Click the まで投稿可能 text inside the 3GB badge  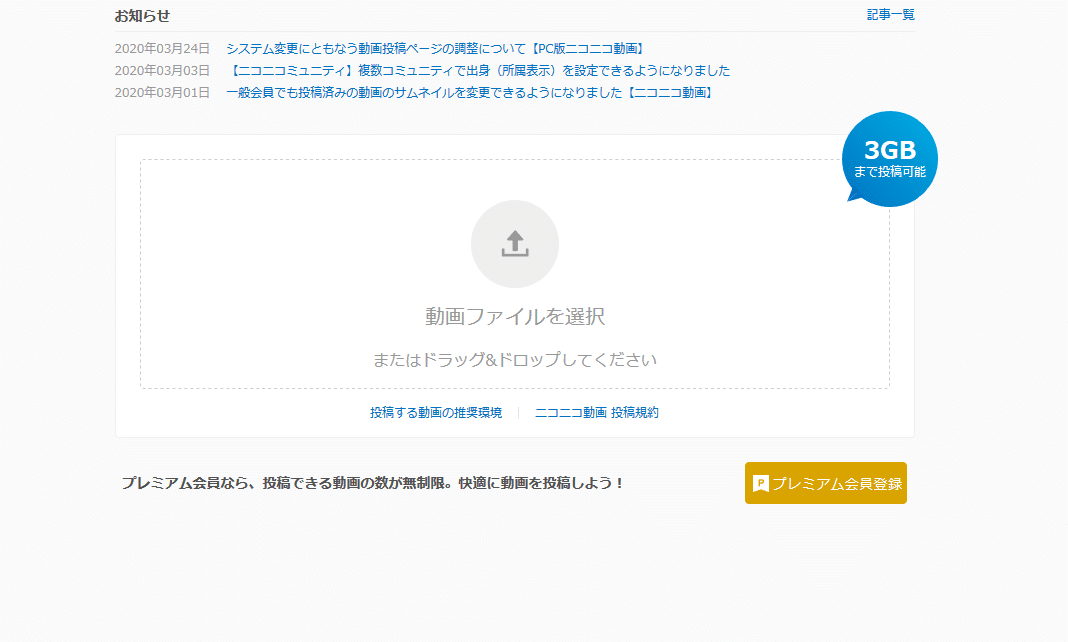click(x=889, y=172)
